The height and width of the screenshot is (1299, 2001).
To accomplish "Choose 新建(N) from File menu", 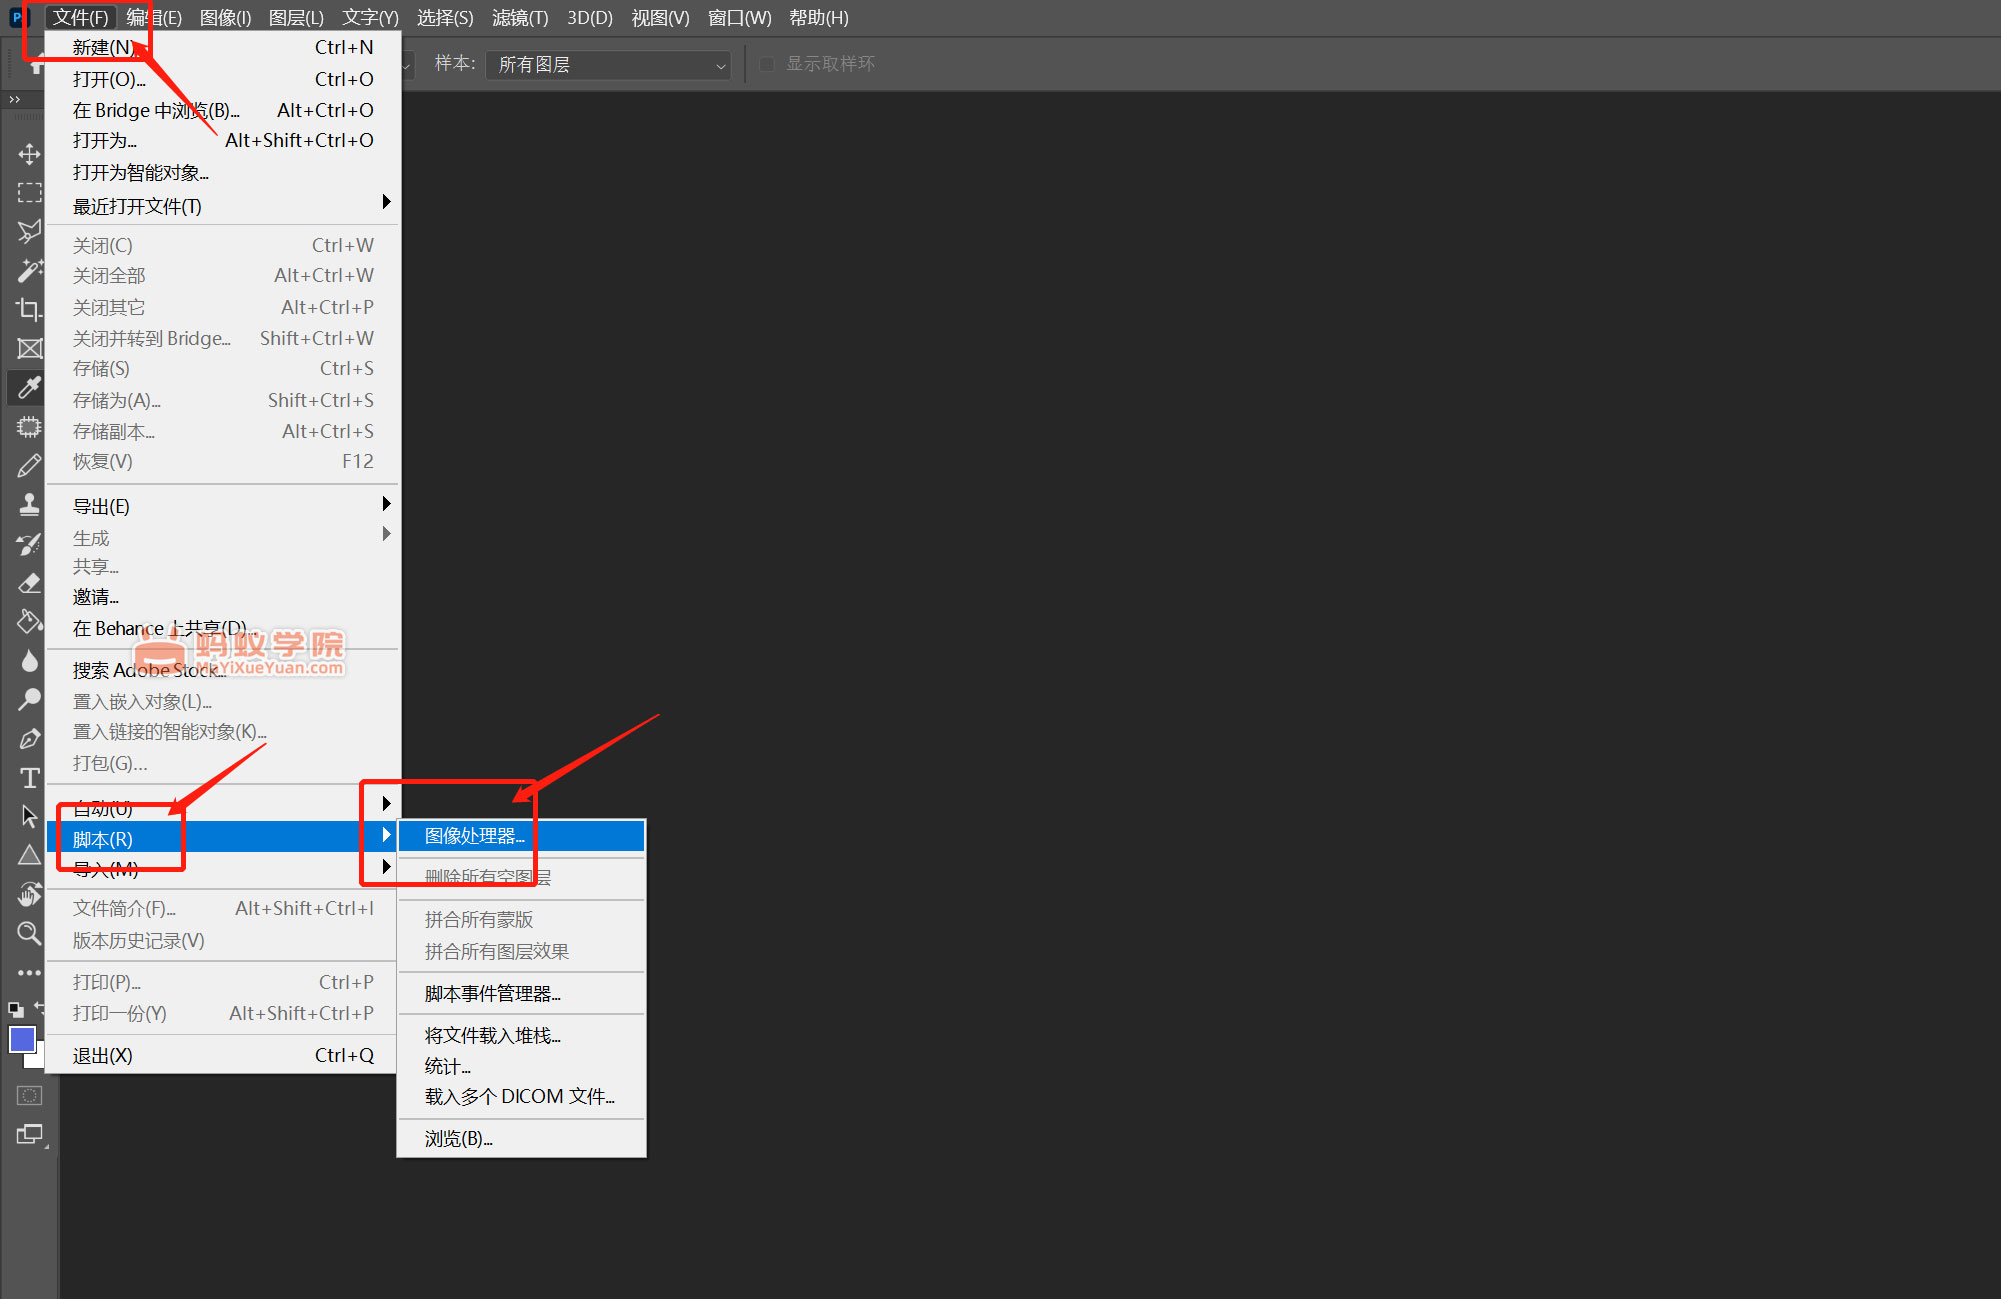I will [x=224, y=47].
